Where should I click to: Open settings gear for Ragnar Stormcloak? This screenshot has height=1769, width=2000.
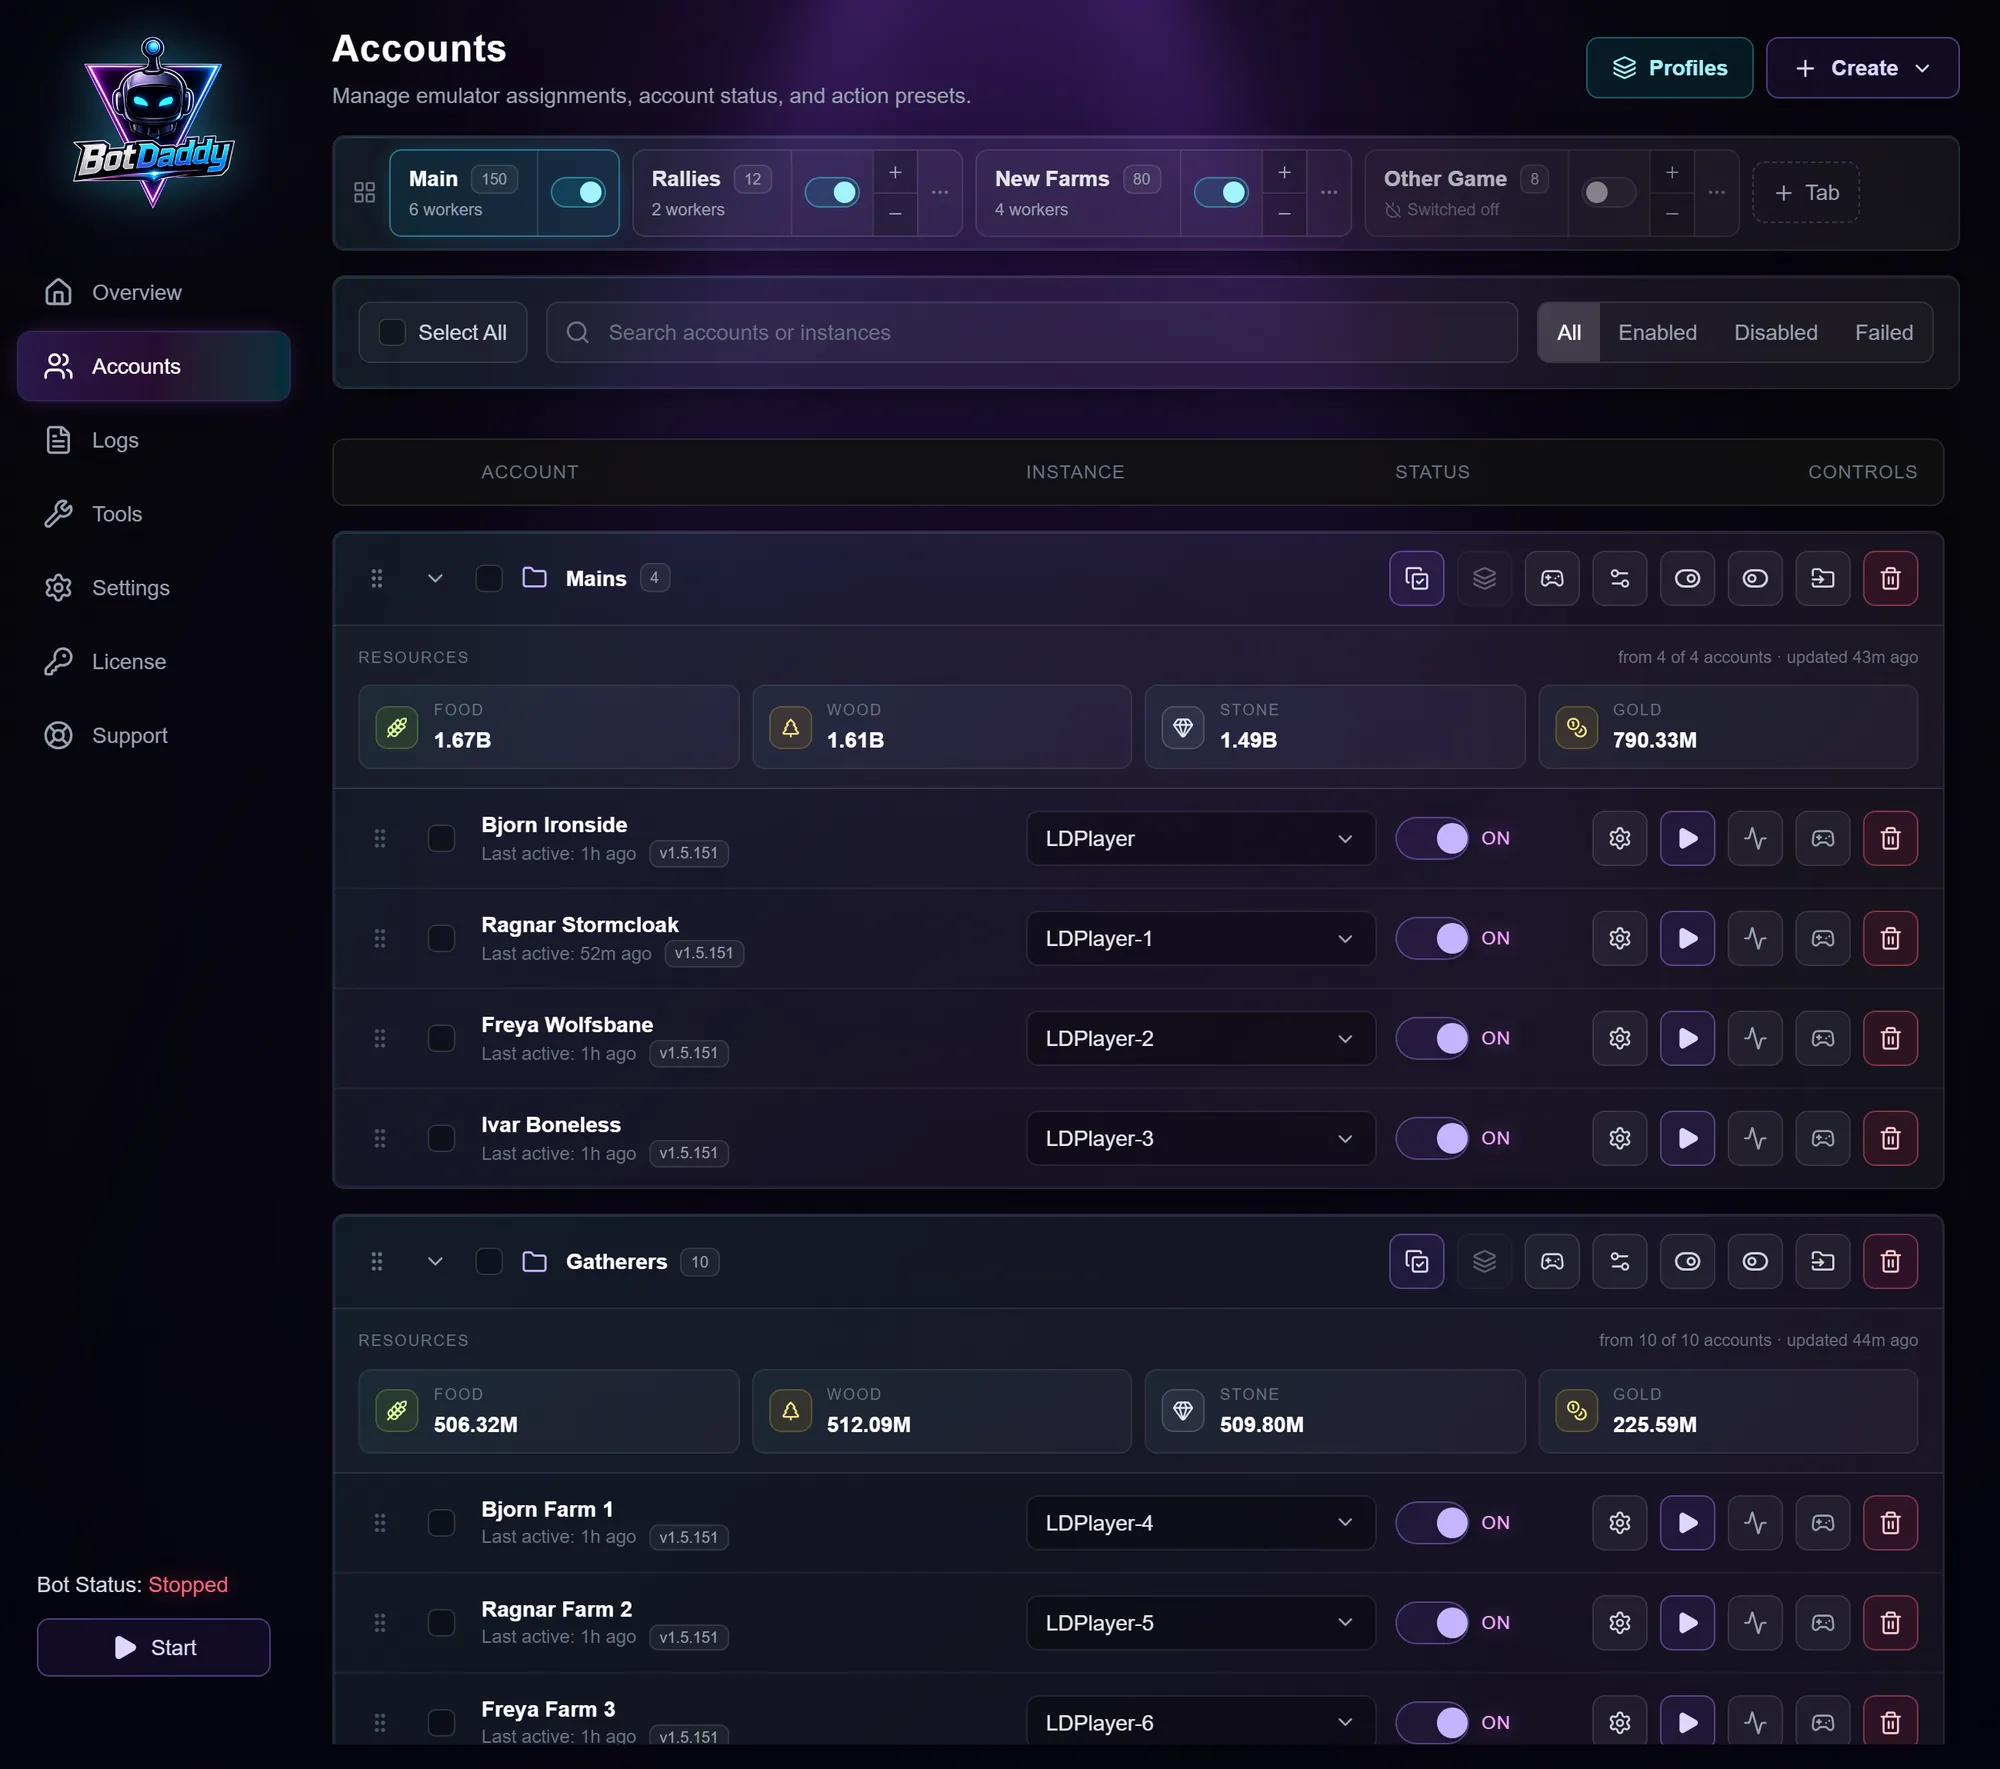click(1619, 938)
